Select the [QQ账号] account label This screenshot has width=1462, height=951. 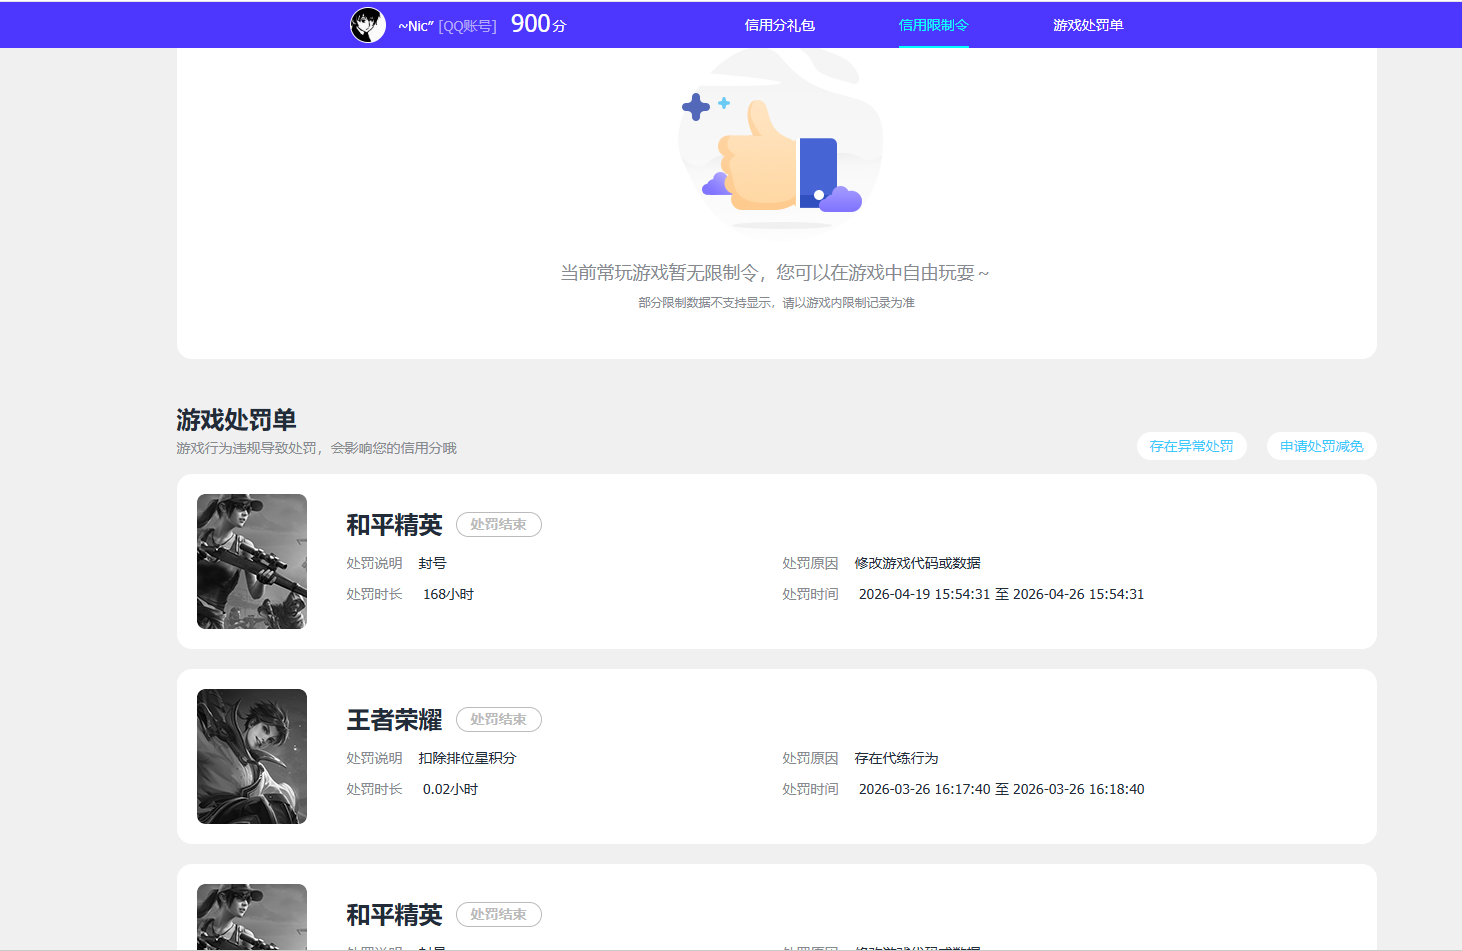(x=468, y=26)
